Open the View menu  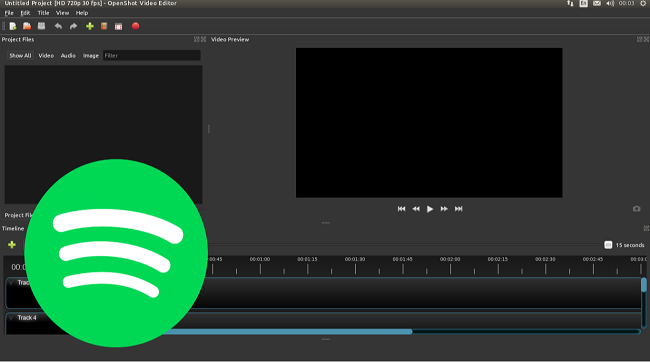(x=62, y=13)
